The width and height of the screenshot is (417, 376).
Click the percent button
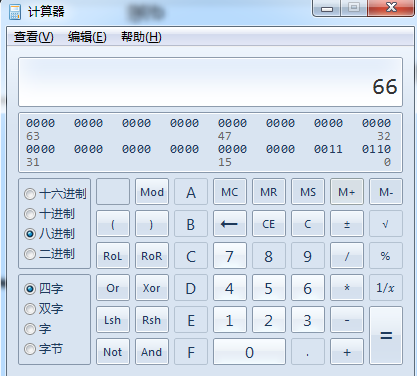coord(386,256)
